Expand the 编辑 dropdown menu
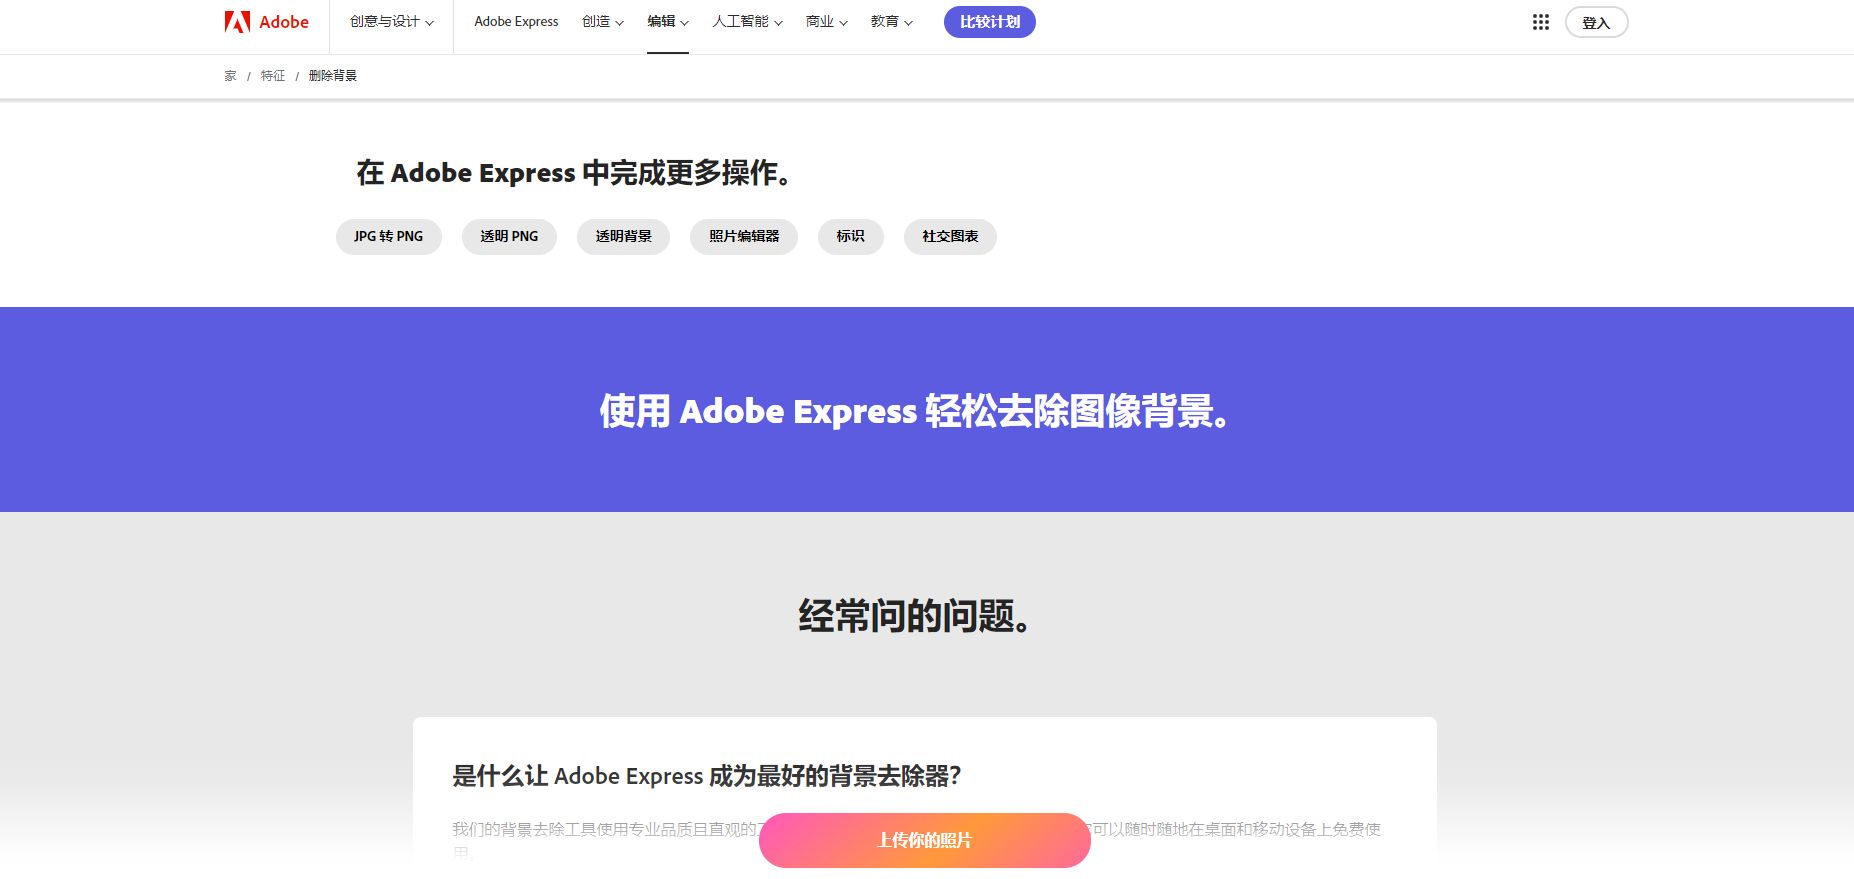The image size is (1854, 879). pos(667,22)
